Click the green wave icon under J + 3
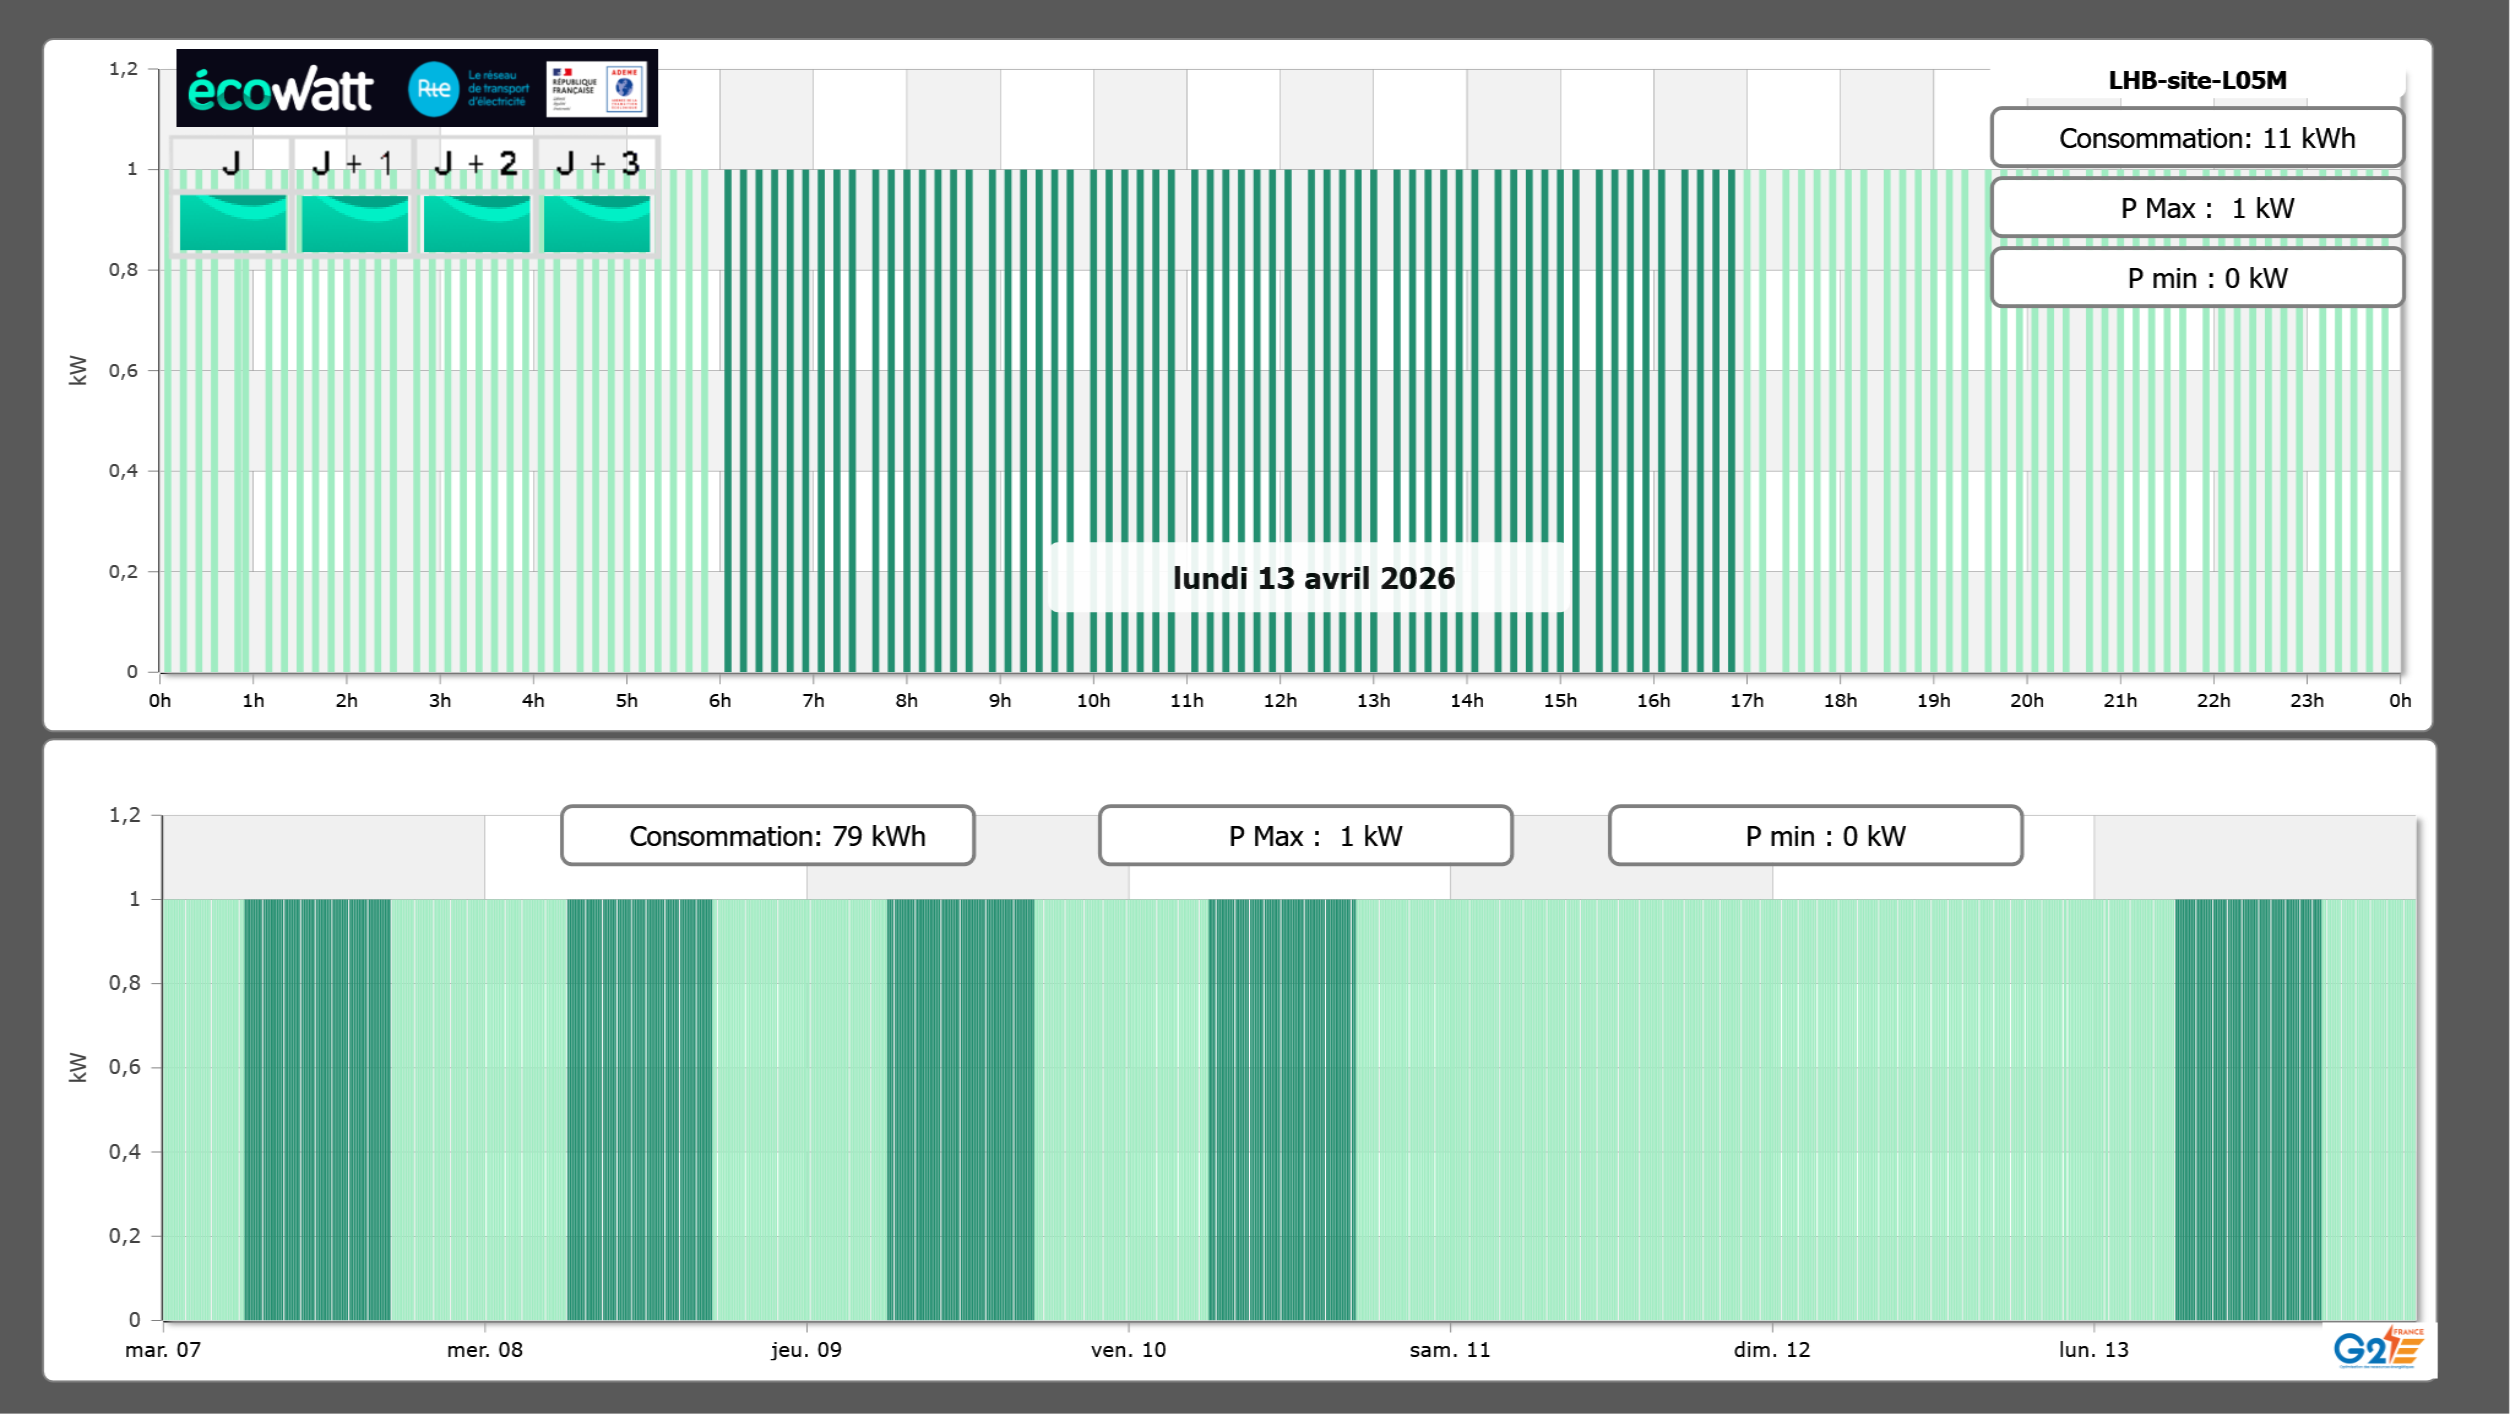This screenshot has height=1415, width=2511. [x=597, y=222]
